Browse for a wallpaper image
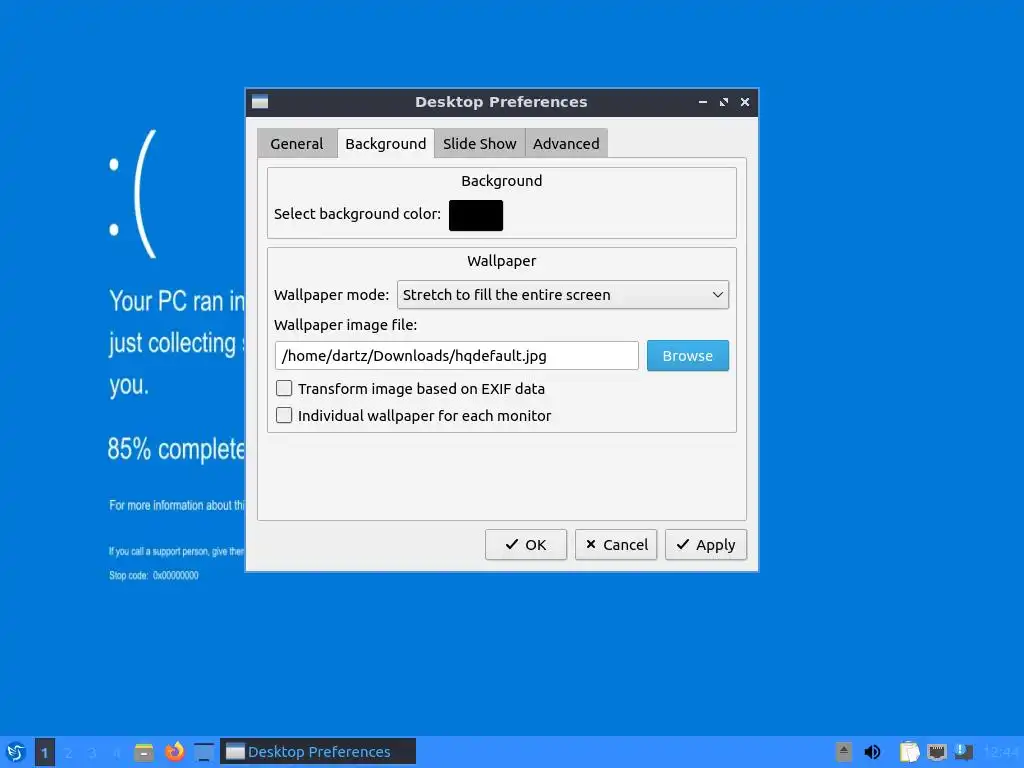 (x=688, y=356)
